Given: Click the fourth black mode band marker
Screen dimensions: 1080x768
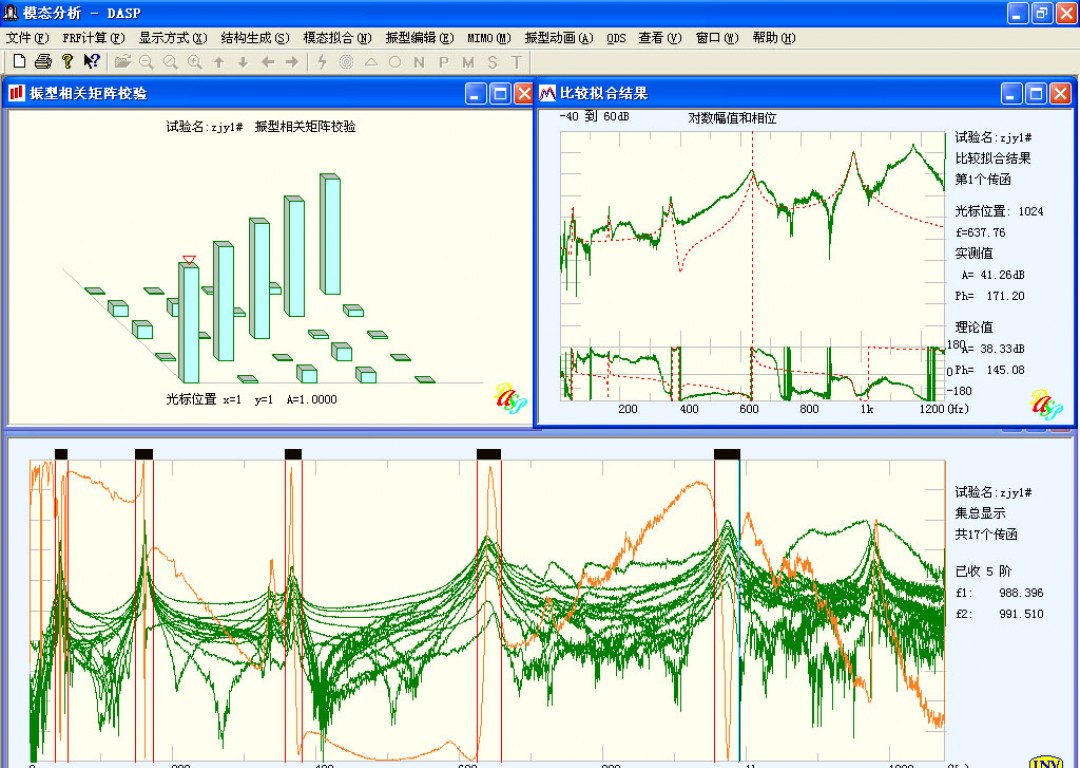Looking at the screenshot, I should tap(489, 454).
